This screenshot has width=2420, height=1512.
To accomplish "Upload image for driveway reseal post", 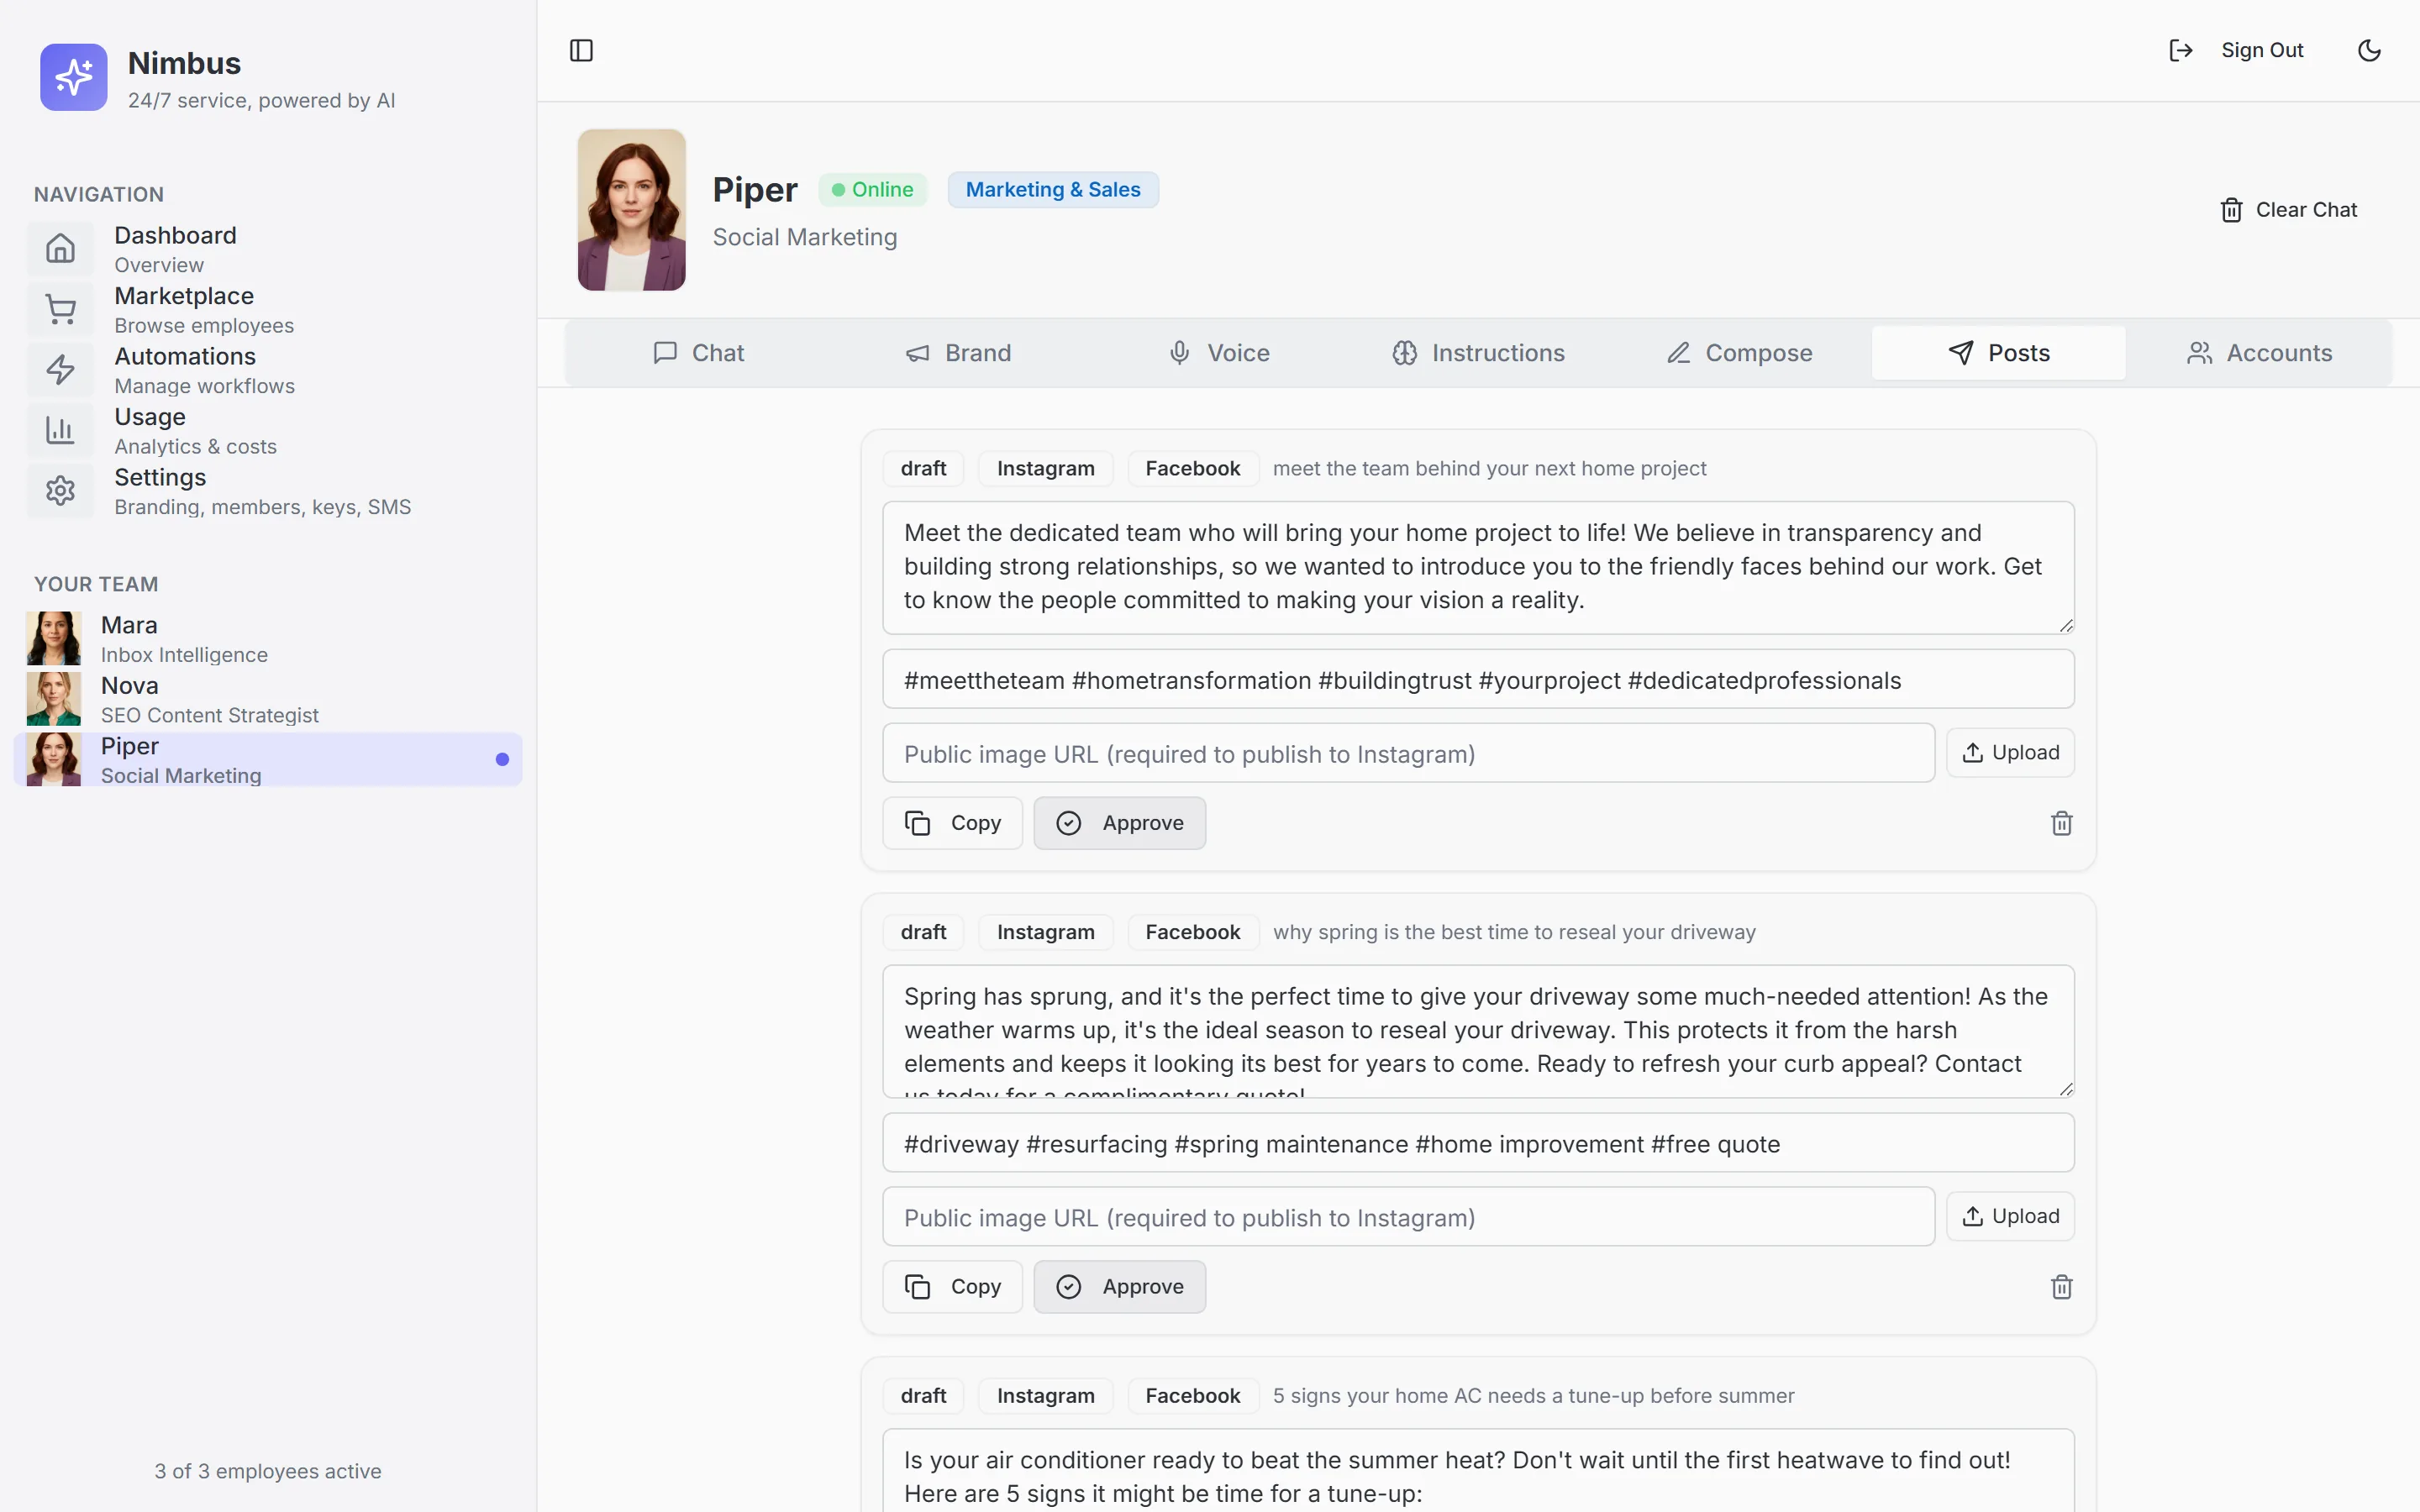I will [x=2010, y=1216].
